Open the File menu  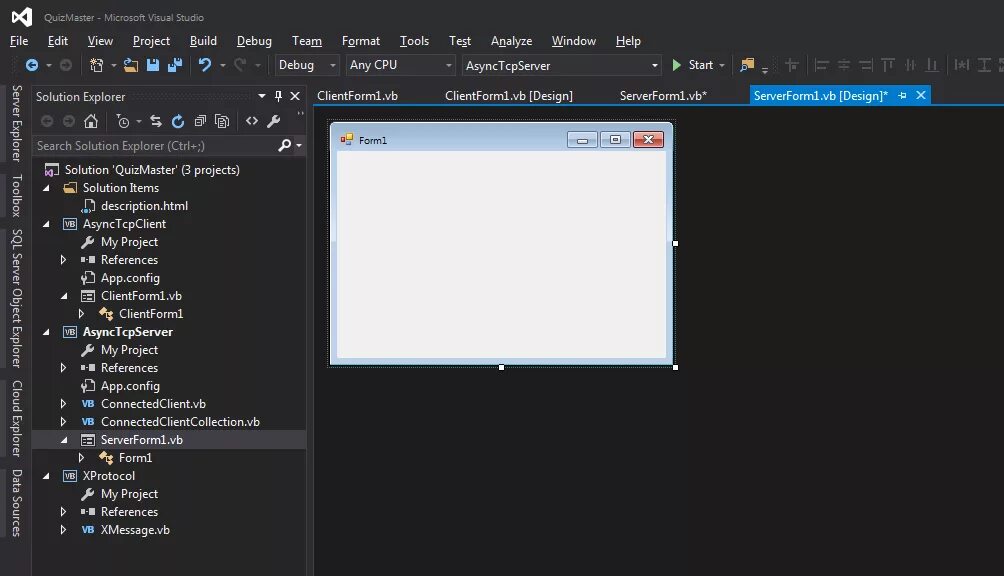coord(19,40)
